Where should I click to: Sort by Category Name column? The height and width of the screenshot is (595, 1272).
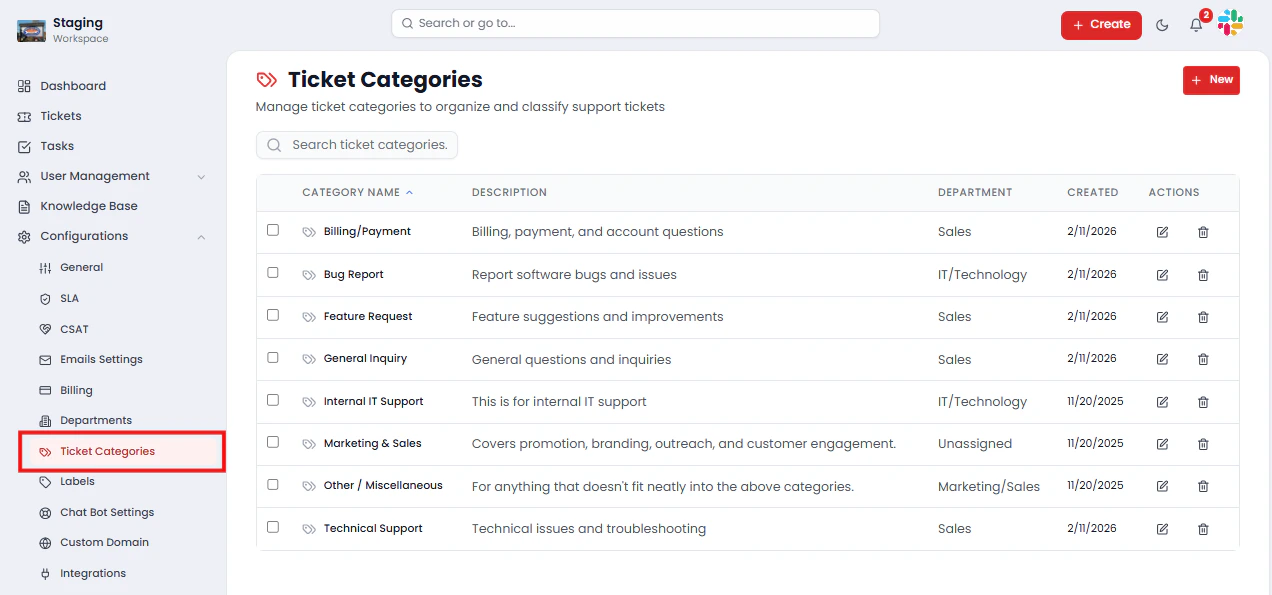pos(351,192)
